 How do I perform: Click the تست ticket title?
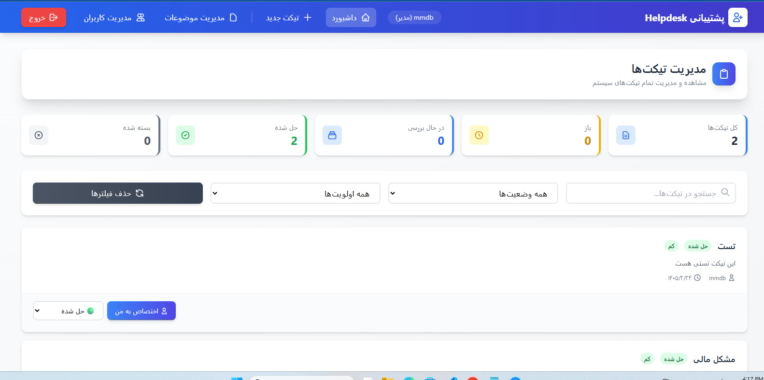click(x=726, y=247)
